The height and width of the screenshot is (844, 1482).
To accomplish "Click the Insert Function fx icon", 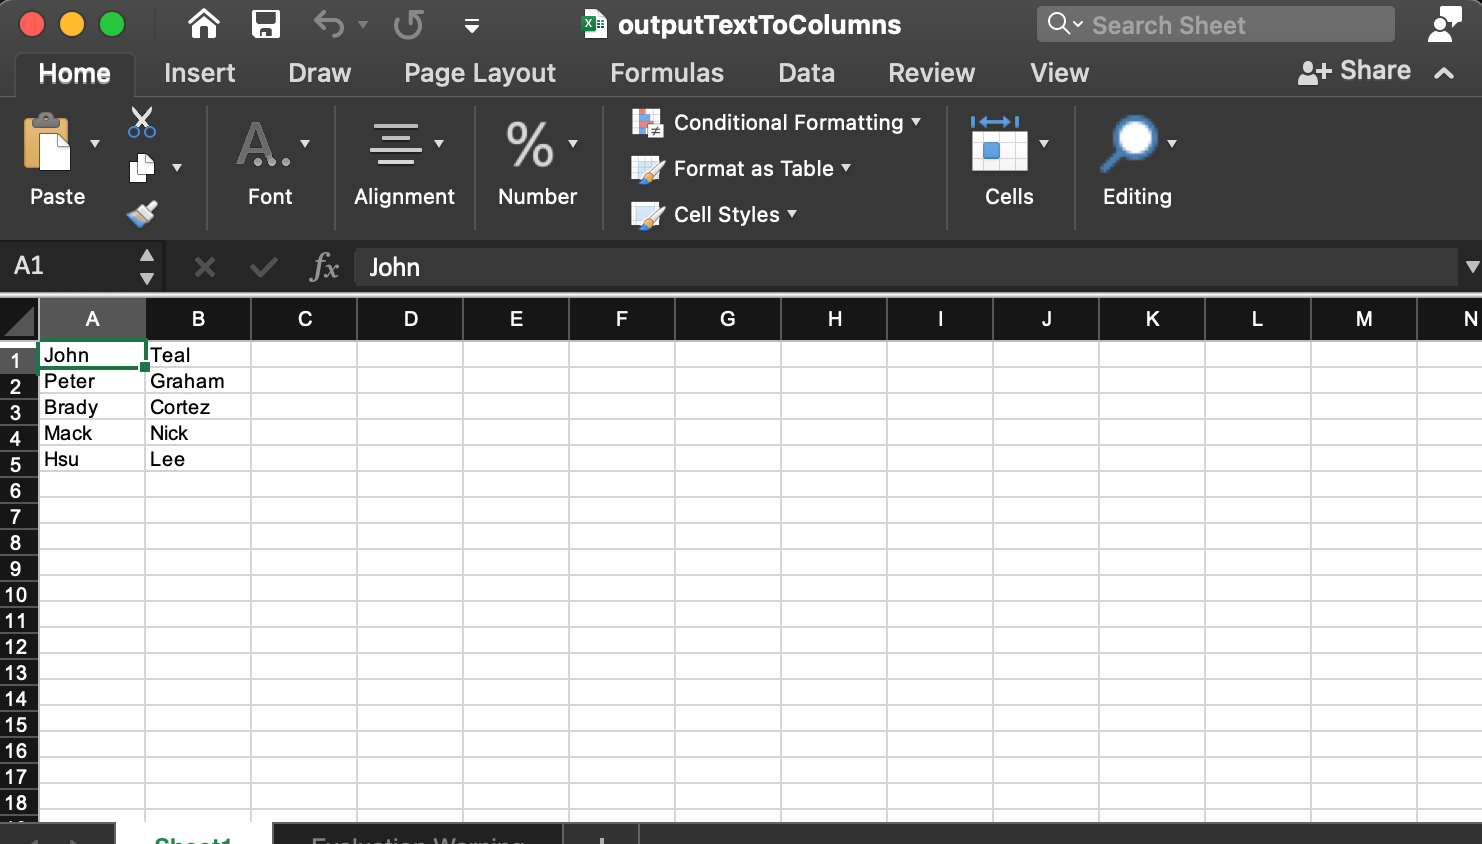I will [323, 267].
